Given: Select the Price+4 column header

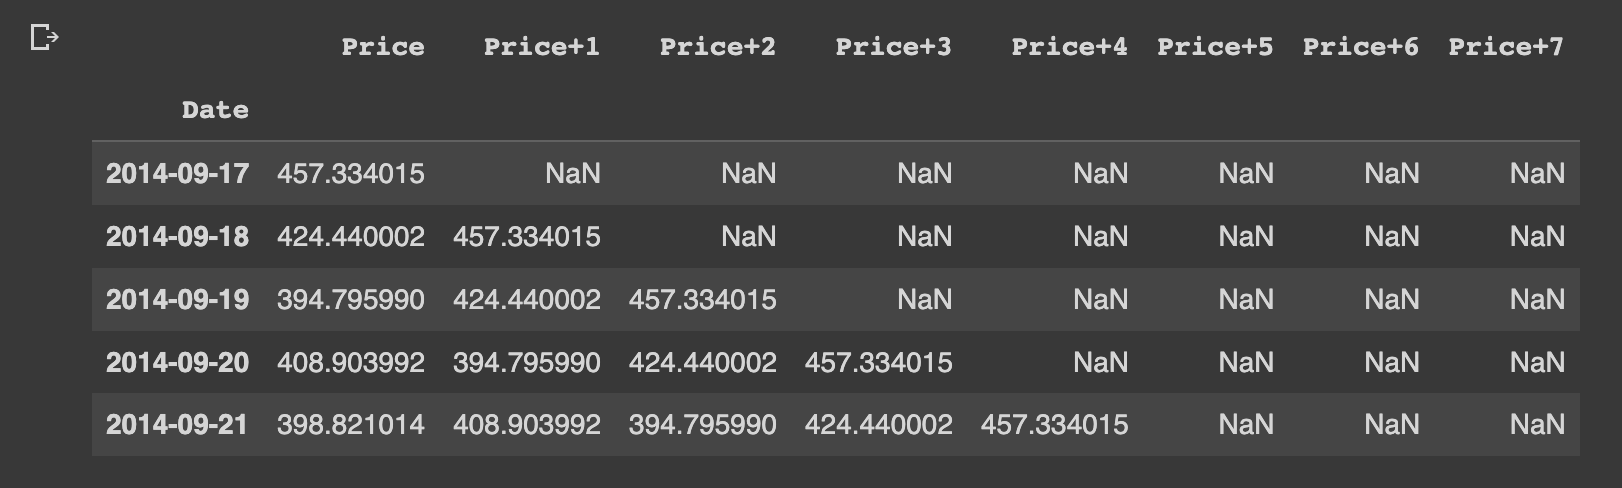Looking at the screenshot, I should pyautogui.click(x=1070, y=46).
